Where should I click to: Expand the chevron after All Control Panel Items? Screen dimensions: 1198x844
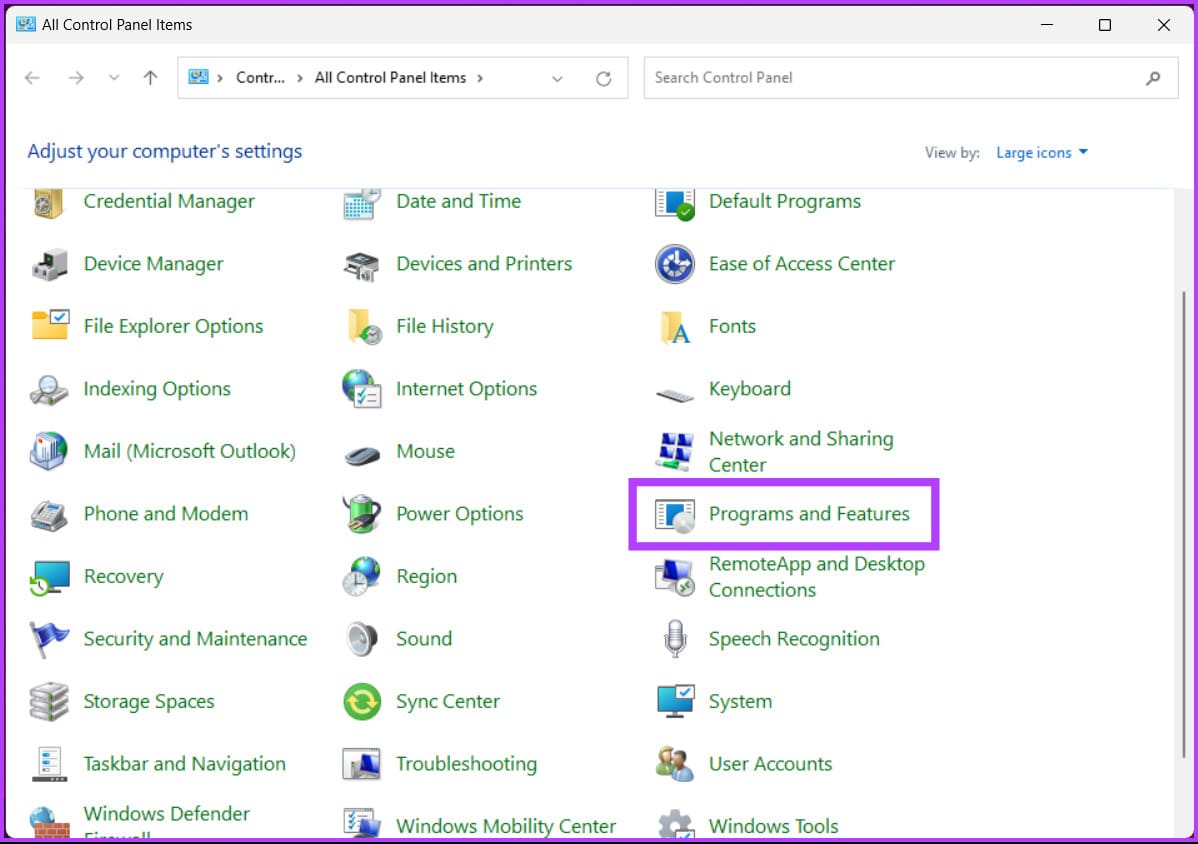(x=480, y=78)
